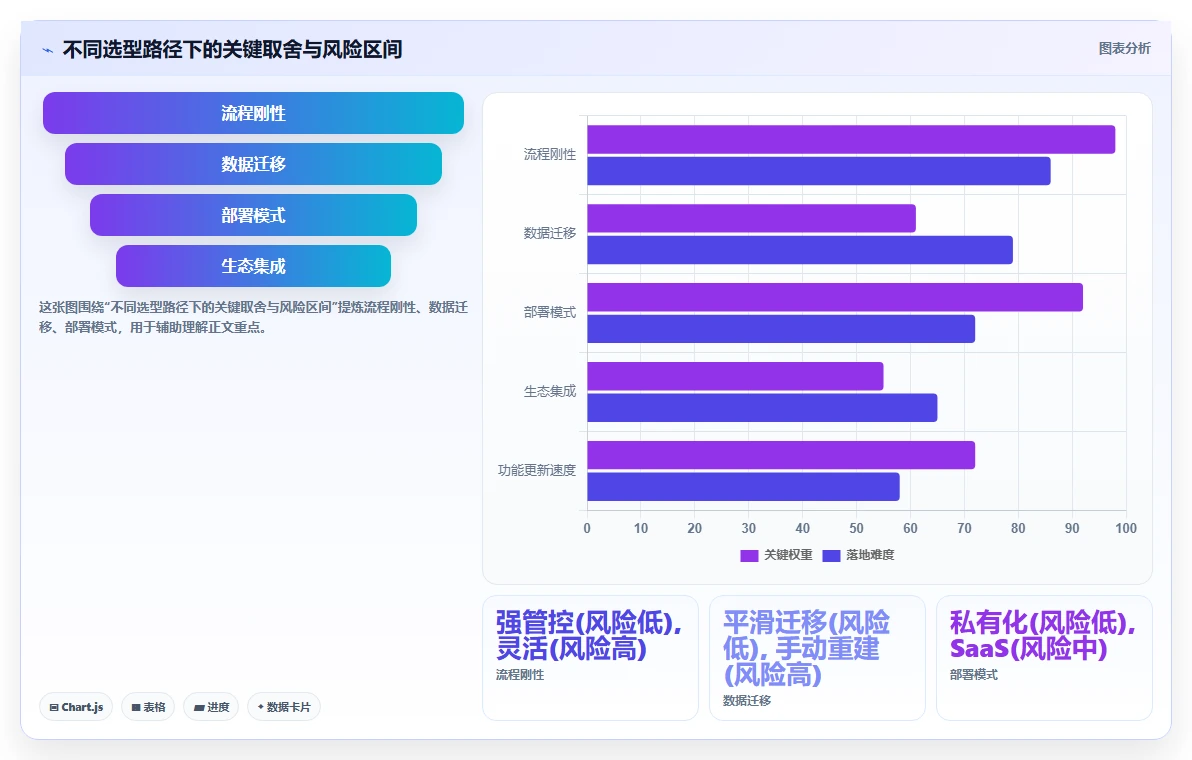Image resolution: width=1192 pixels, height=760 pixels.
Task: Open the 平滑迁移(风险低) data card
Action: pos(817,658)
